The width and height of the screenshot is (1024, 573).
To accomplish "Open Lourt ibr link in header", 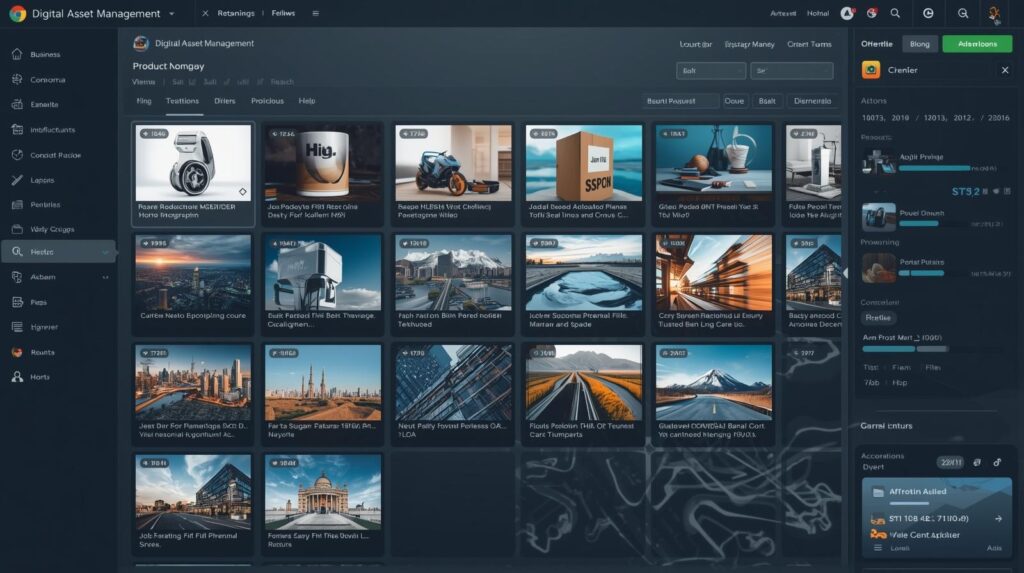I will [696, 44].
